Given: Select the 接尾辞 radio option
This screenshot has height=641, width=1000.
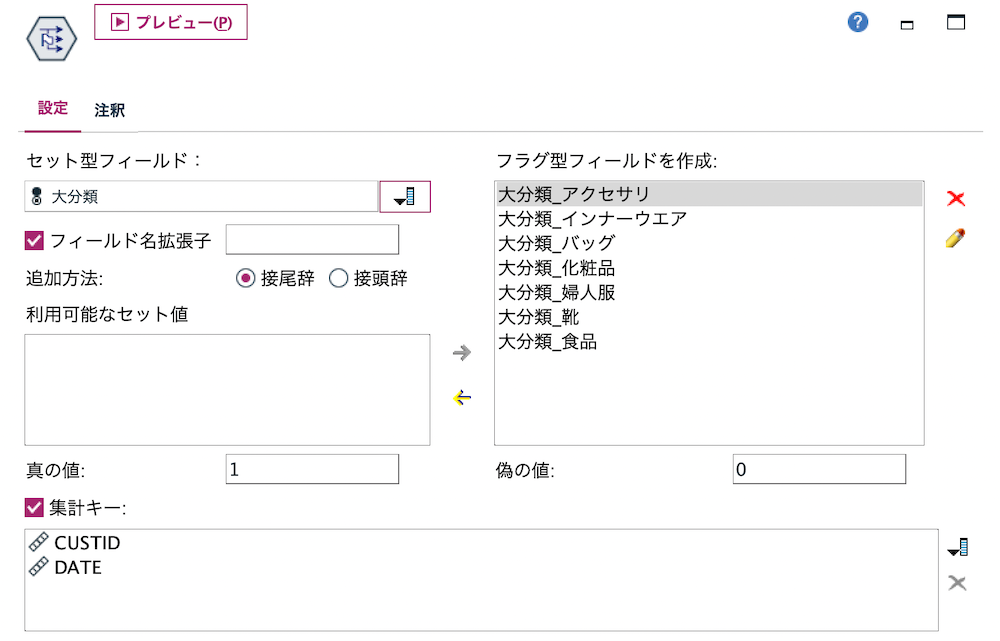Looking at the screenshot, I should [x=245, y=278].
